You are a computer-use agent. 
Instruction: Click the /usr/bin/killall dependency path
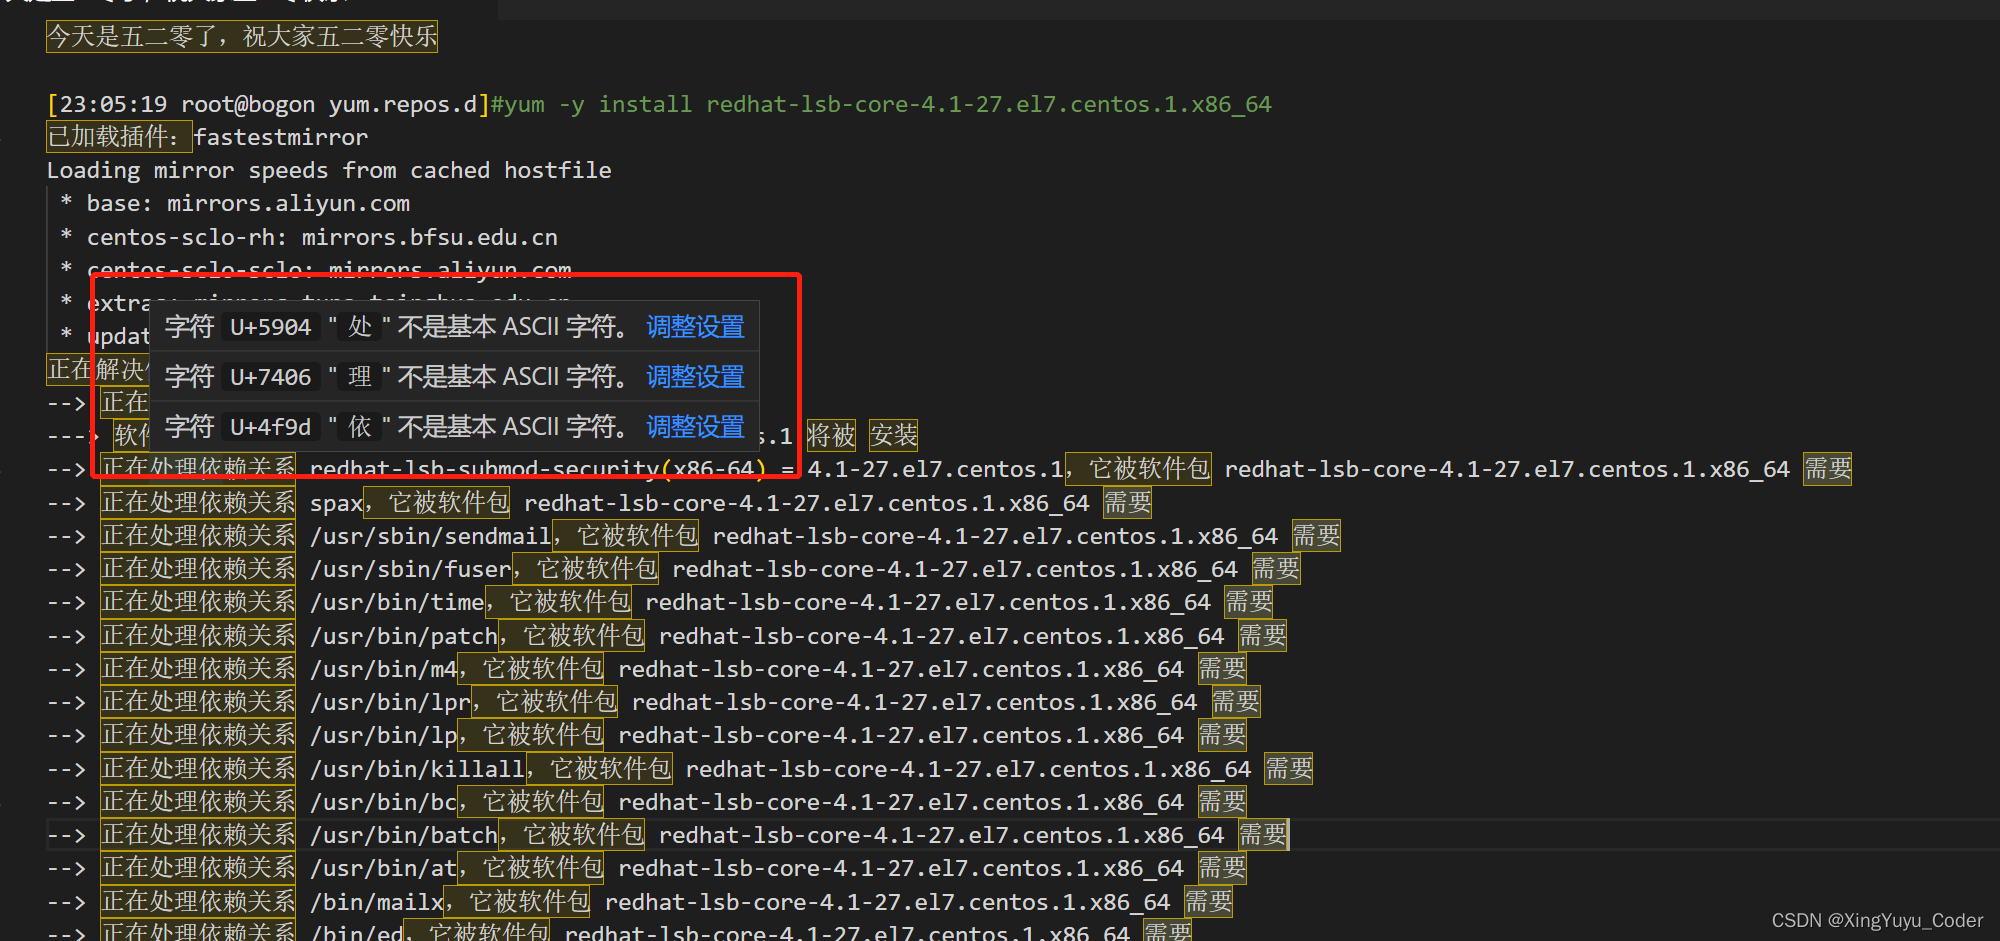pyautogui.click(x=416, y=769)
